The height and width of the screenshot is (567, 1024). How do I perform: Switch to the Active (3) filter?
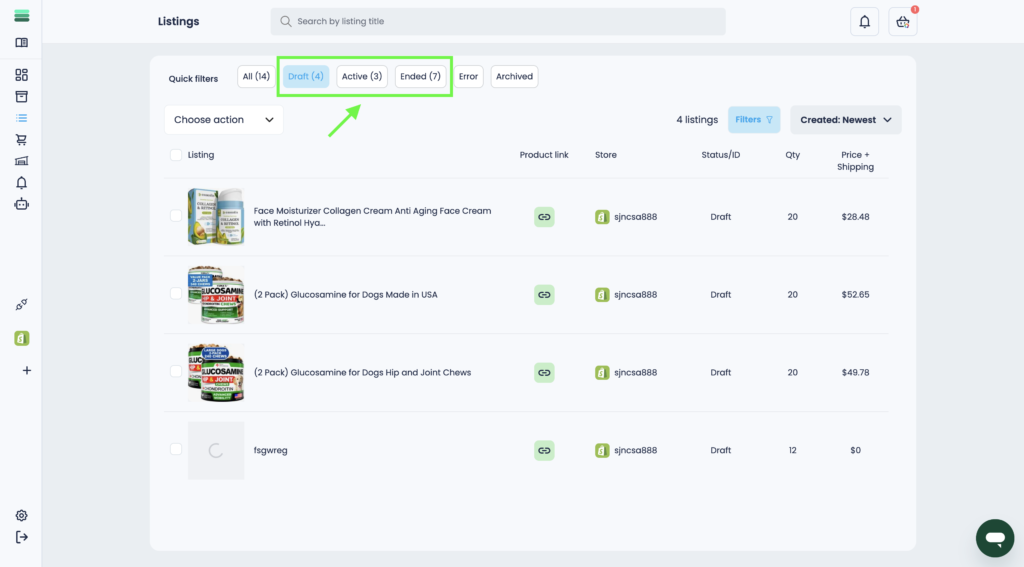coord(361,77)
